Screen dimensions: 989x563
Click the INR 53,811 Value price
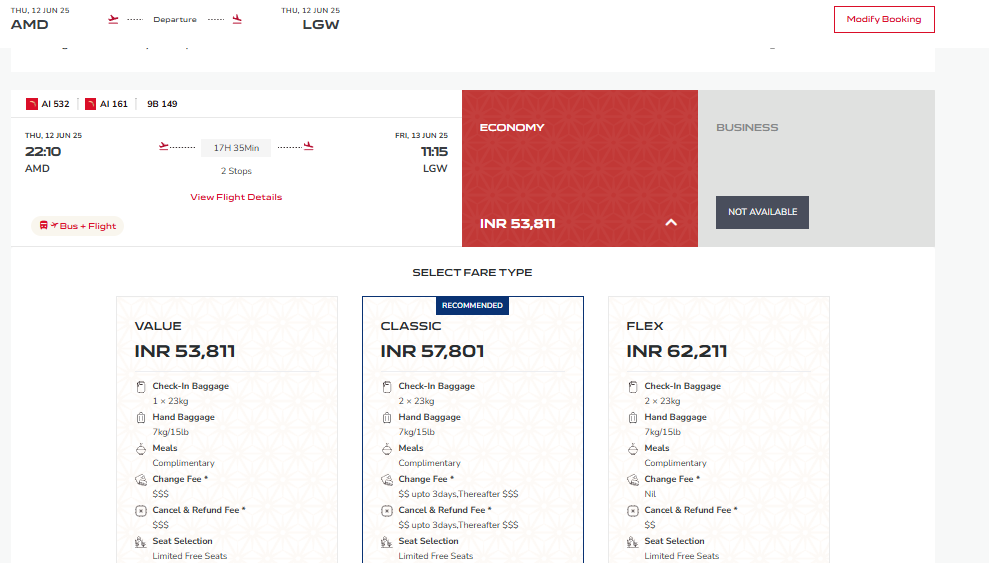(185, 351)
